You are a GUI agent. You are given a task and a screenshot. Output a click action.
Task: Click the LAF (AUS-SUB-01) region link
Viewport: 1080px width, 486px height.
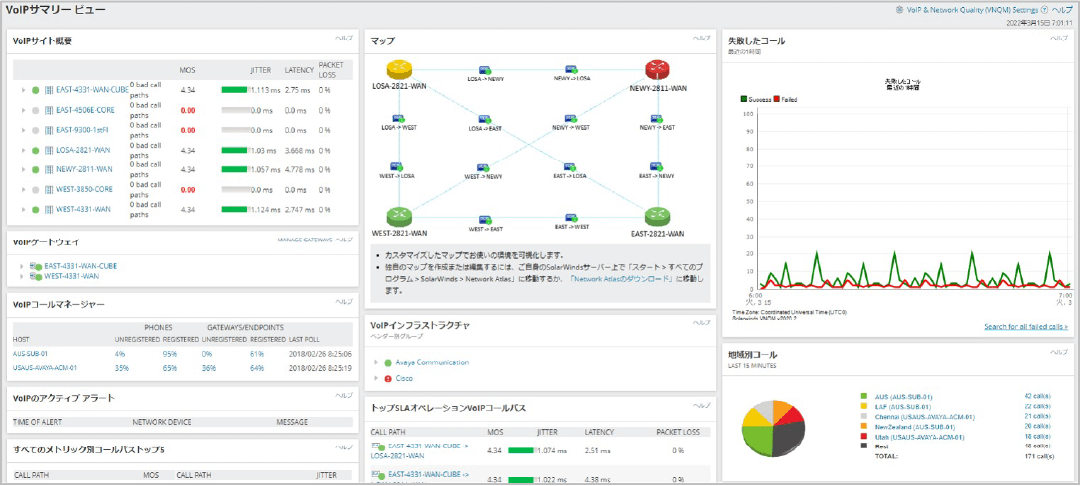(903, 407)
